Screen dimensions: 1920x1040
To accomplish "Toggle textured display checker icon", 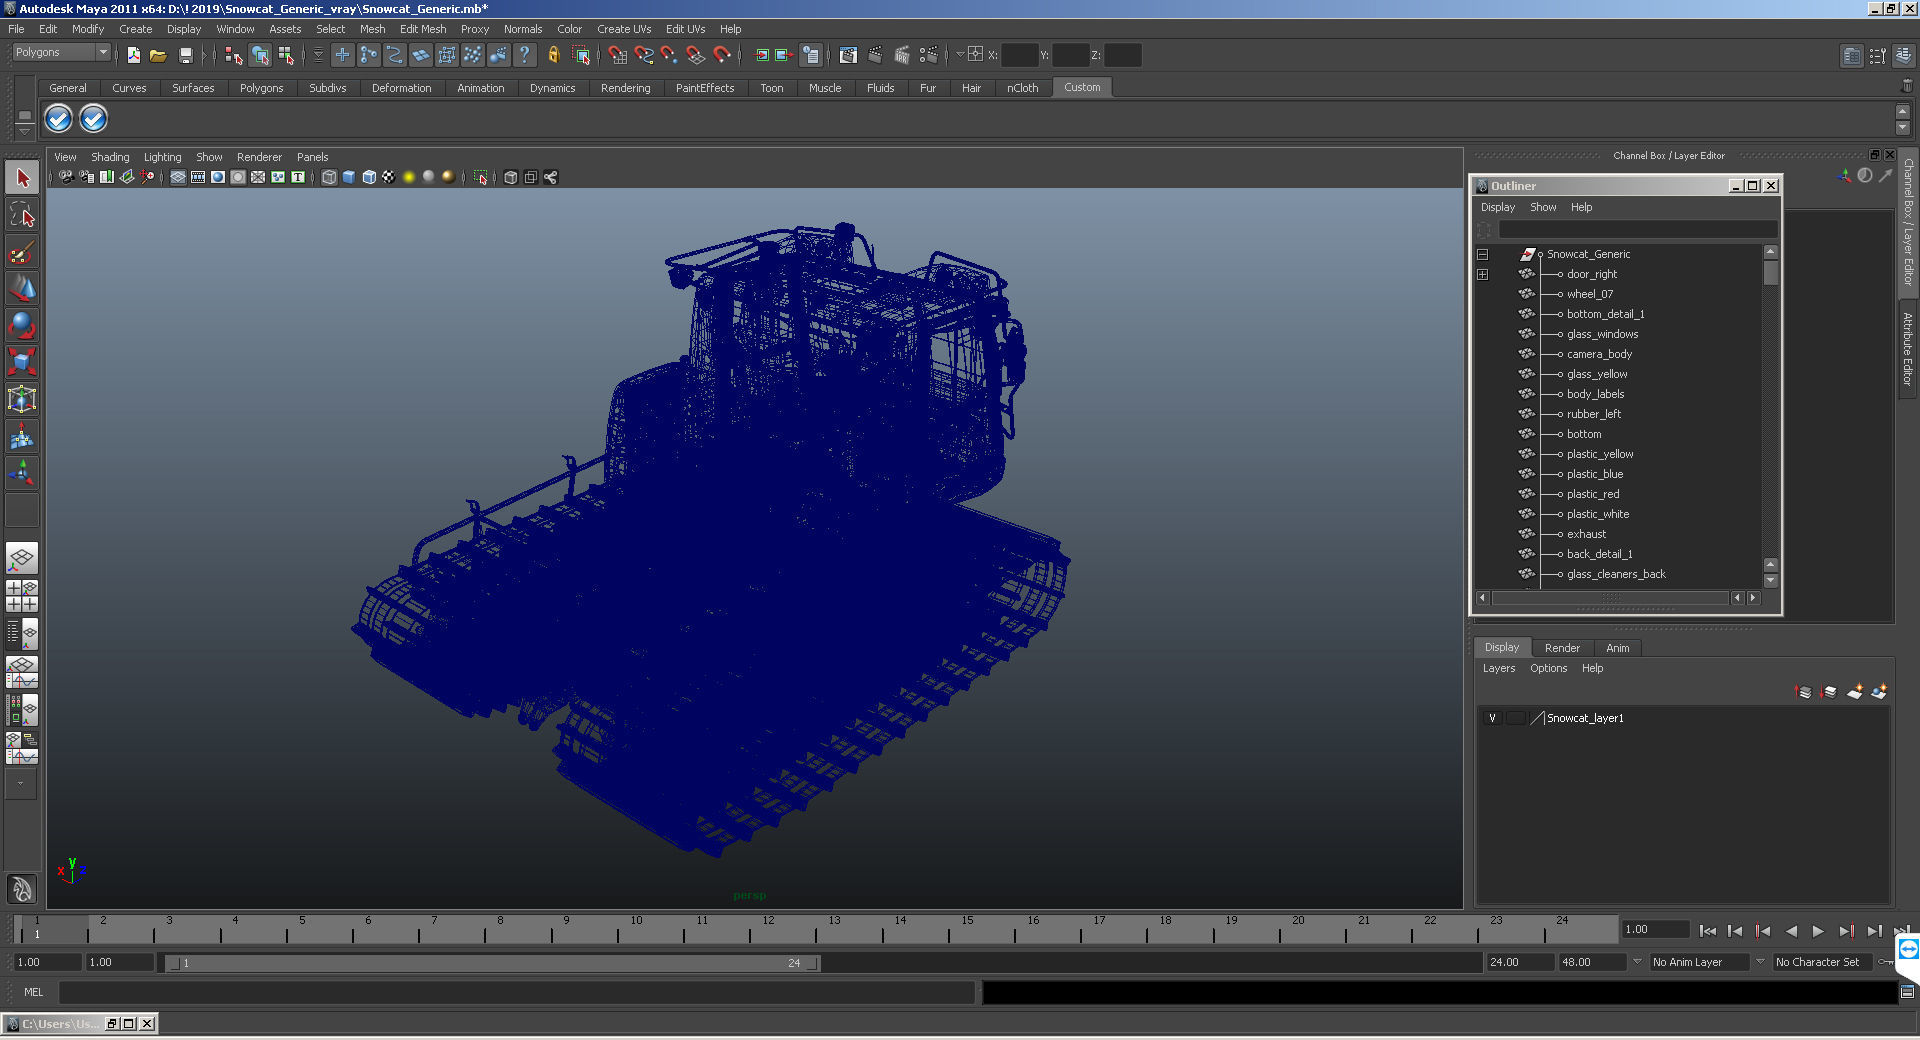I will (389, 177).
